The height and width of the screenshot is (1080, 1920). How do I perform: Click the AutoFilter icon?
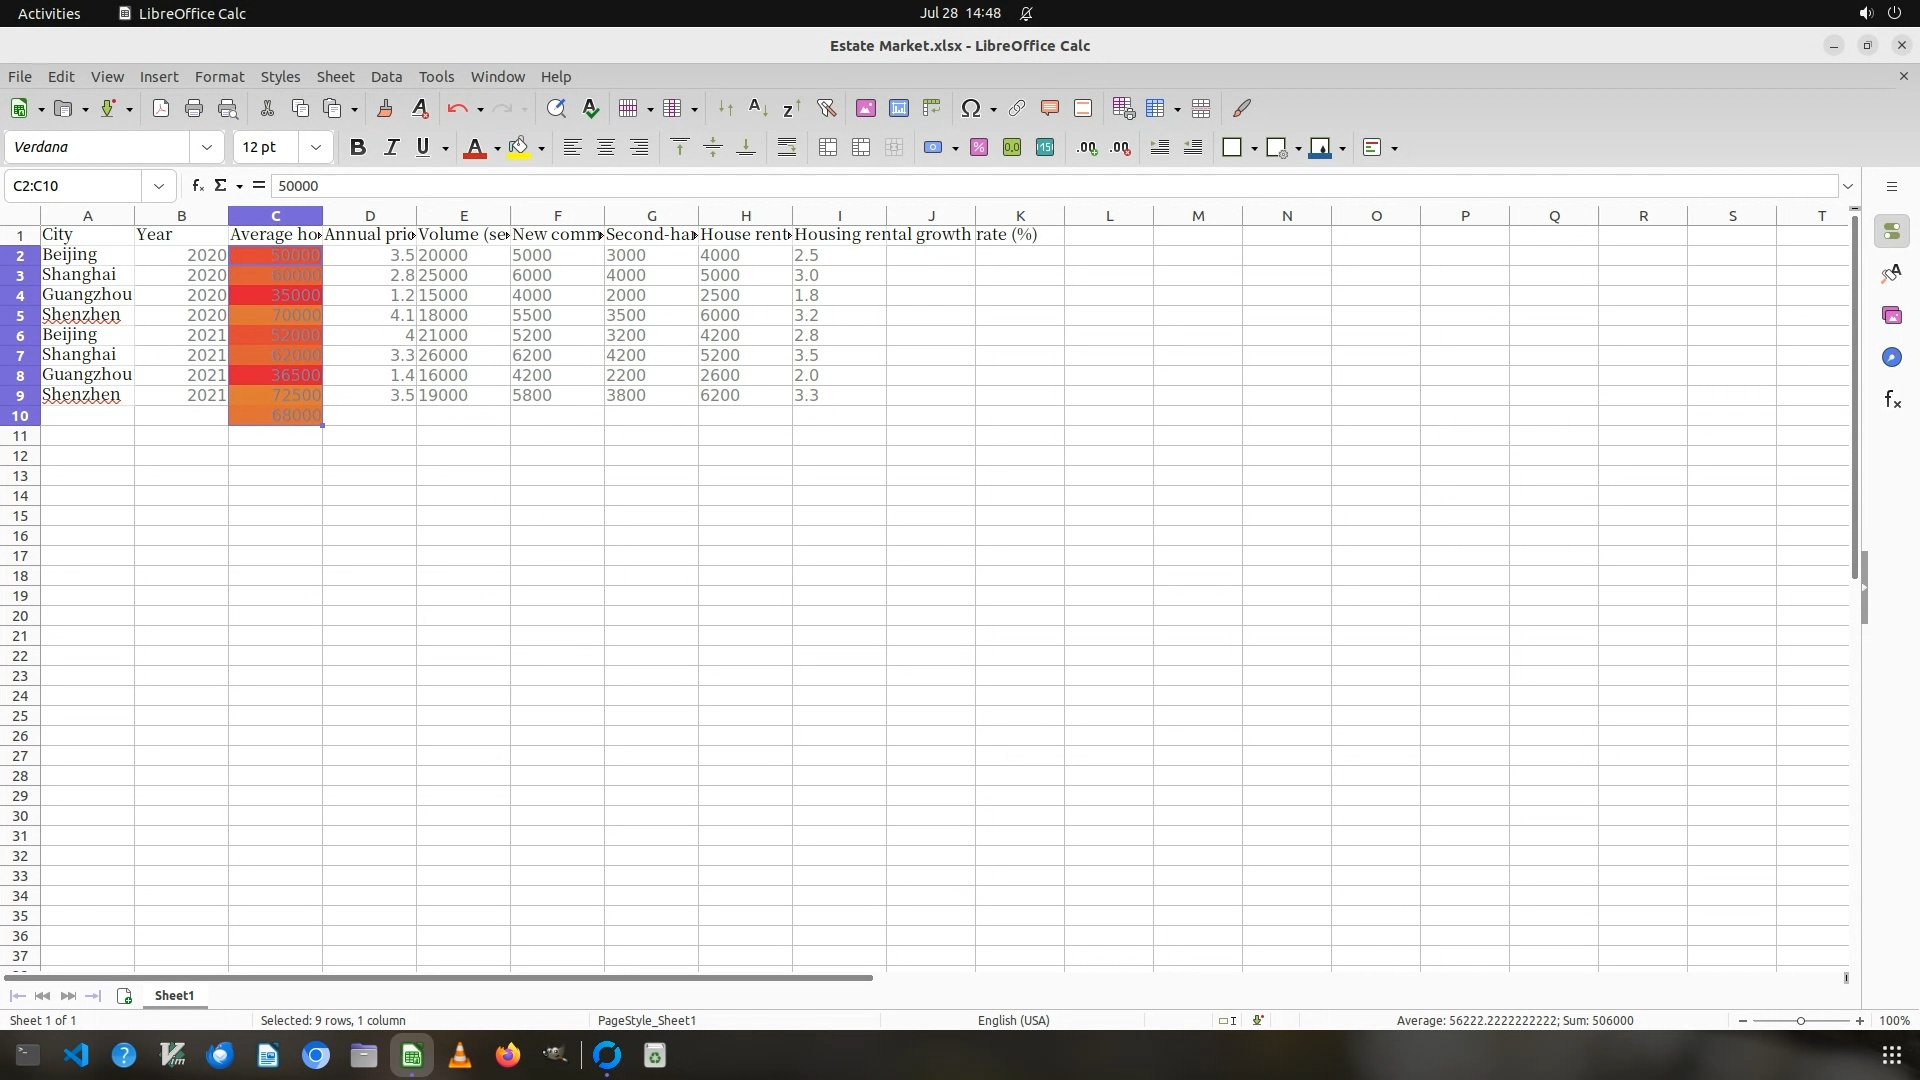[x=826, y=108]
